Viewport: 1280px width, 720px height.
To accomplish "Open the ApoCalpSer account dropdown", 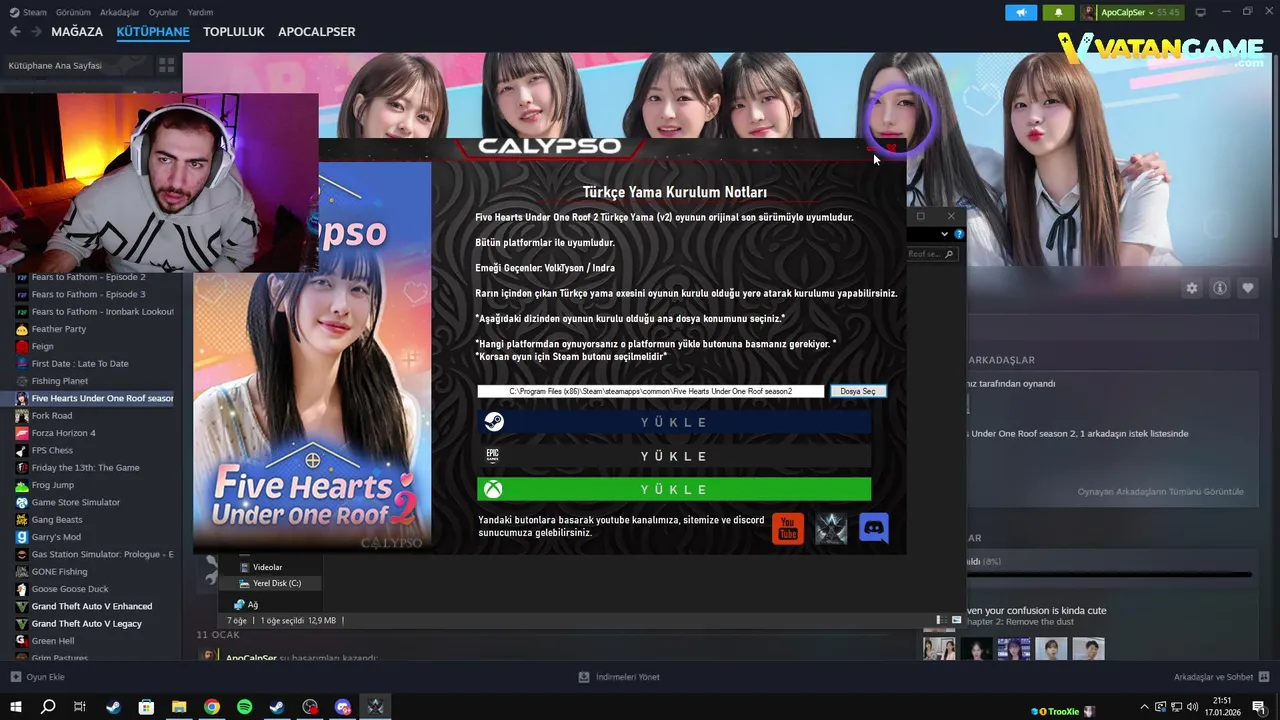I will 1131,12.
